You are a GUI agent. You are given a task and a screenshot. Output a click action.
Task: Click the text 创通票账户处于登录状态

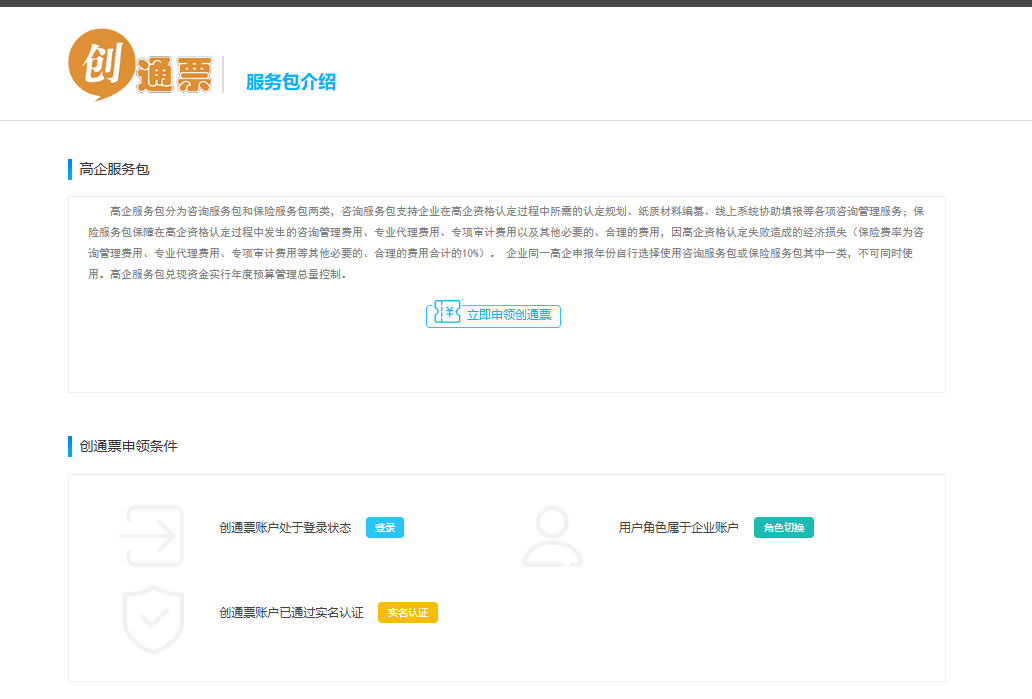tap(285, 528)
